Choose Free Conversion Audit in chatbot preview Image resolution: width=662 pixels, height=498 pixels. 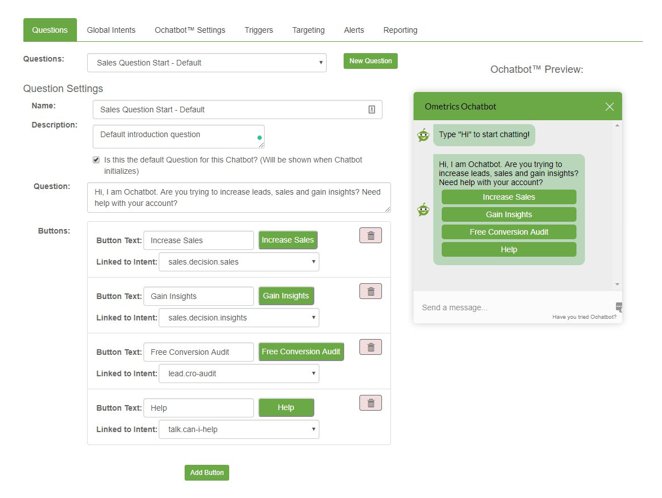(509, 232)
